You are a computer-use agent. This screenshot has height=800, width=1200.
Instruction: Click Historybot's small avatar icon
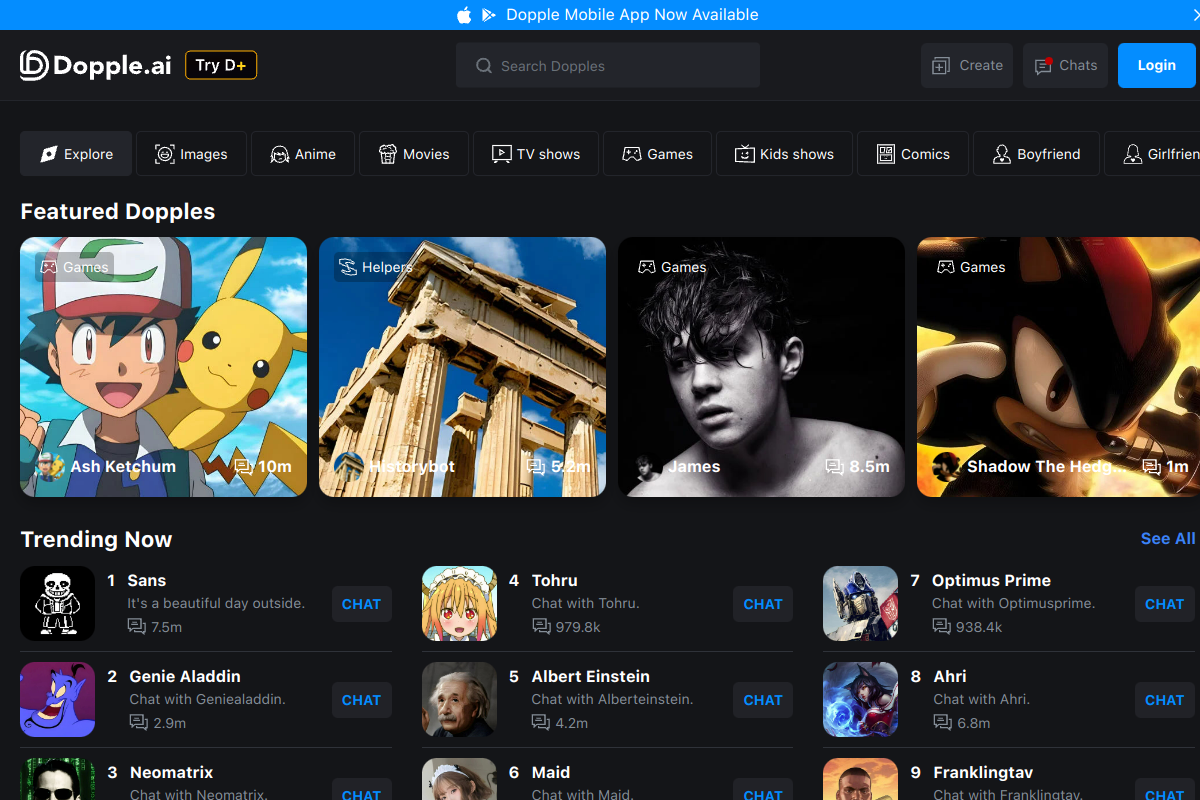pyautogui.click(x=349, y=466)
